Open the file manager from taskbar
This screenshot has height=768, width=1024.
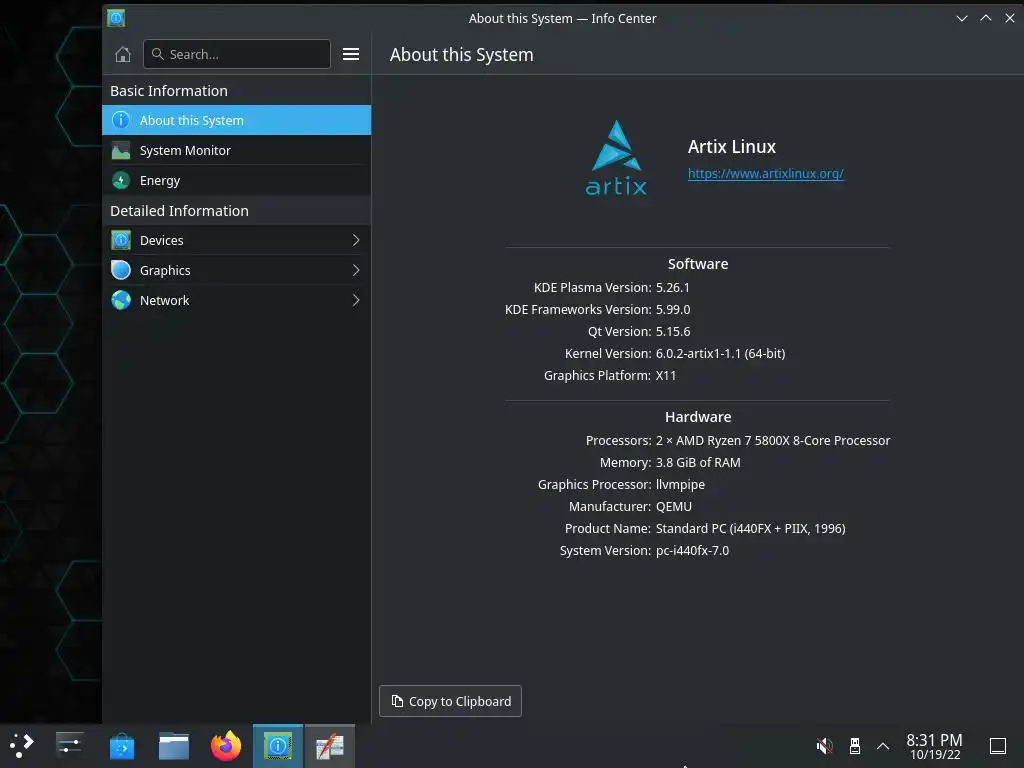174,746
